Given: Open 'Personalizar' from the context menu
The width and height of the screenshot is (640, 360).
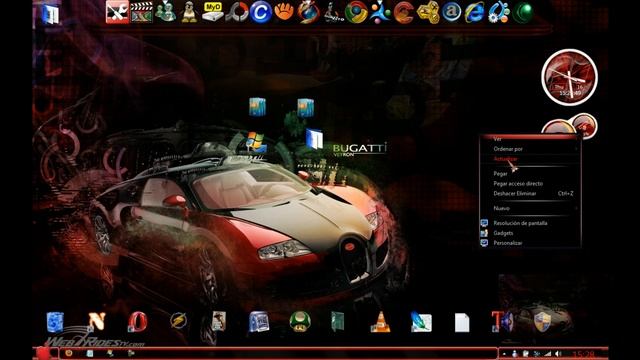Looking at the screenshot, I should point(508,243).
